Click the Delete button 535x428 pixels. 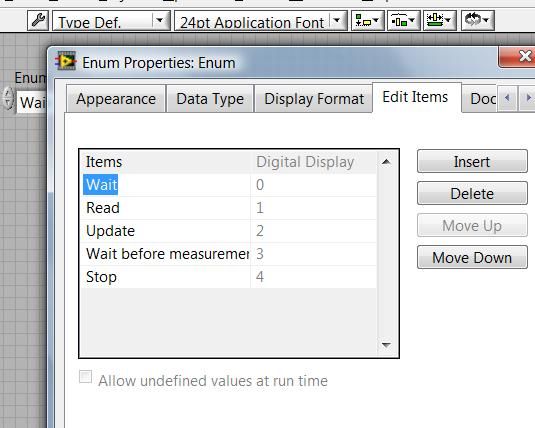(472, 194)
